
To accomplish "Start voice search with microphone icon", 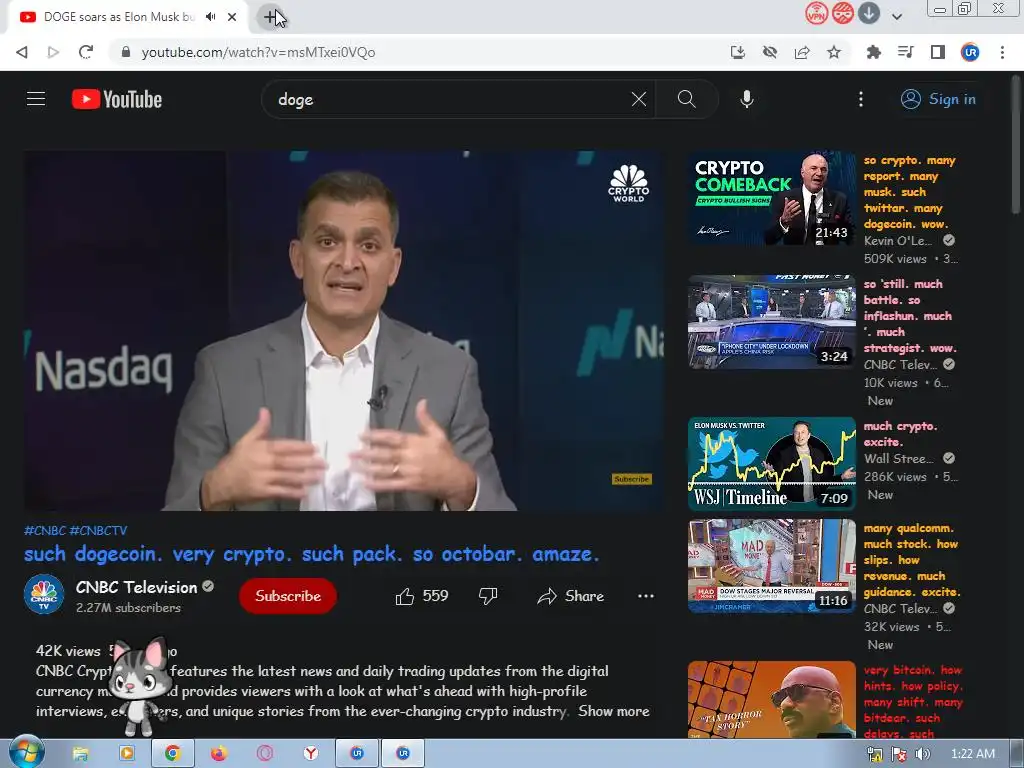I will point(746,99).
